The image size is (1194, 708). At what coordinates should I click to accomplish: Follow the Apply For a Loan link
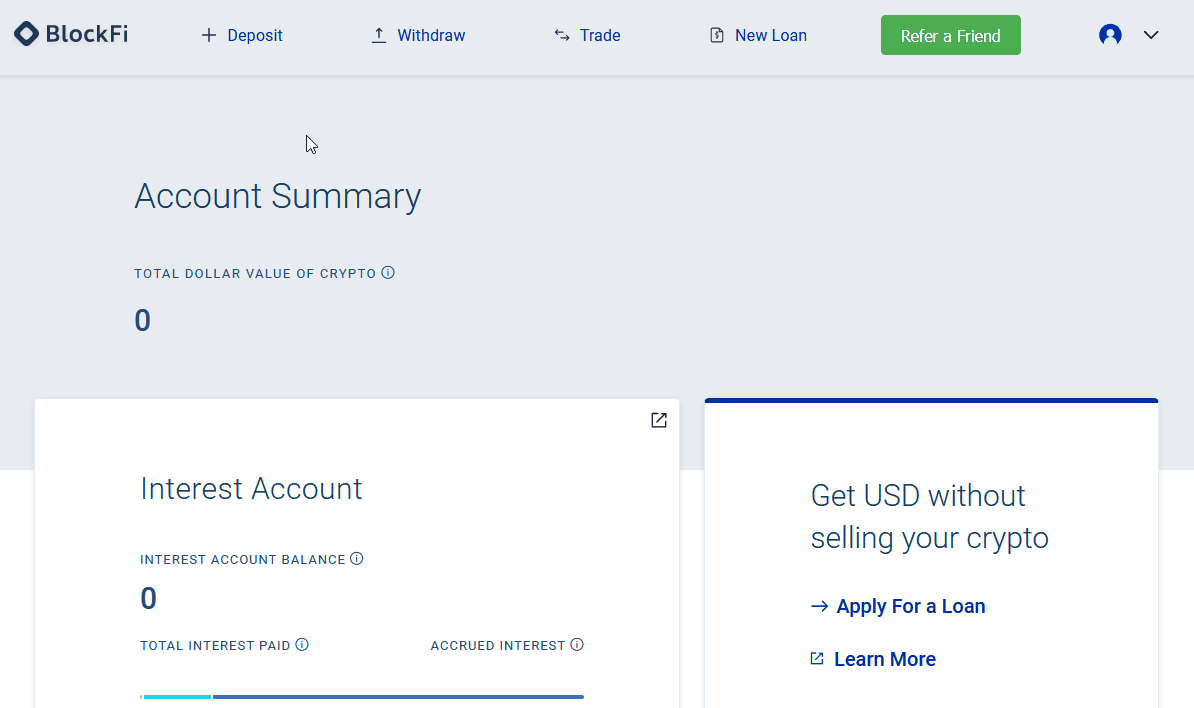coord(910,606)
